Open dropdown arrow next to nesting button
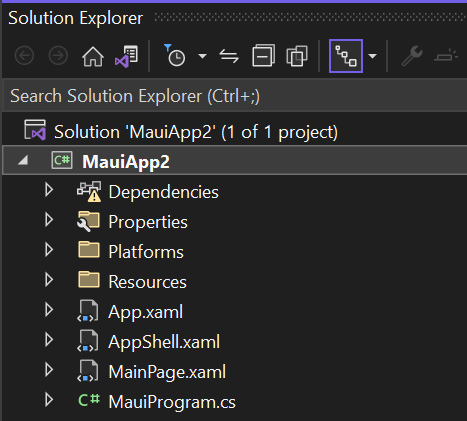The height and width of the screenshot is (421, 467). tap(373, 56)
